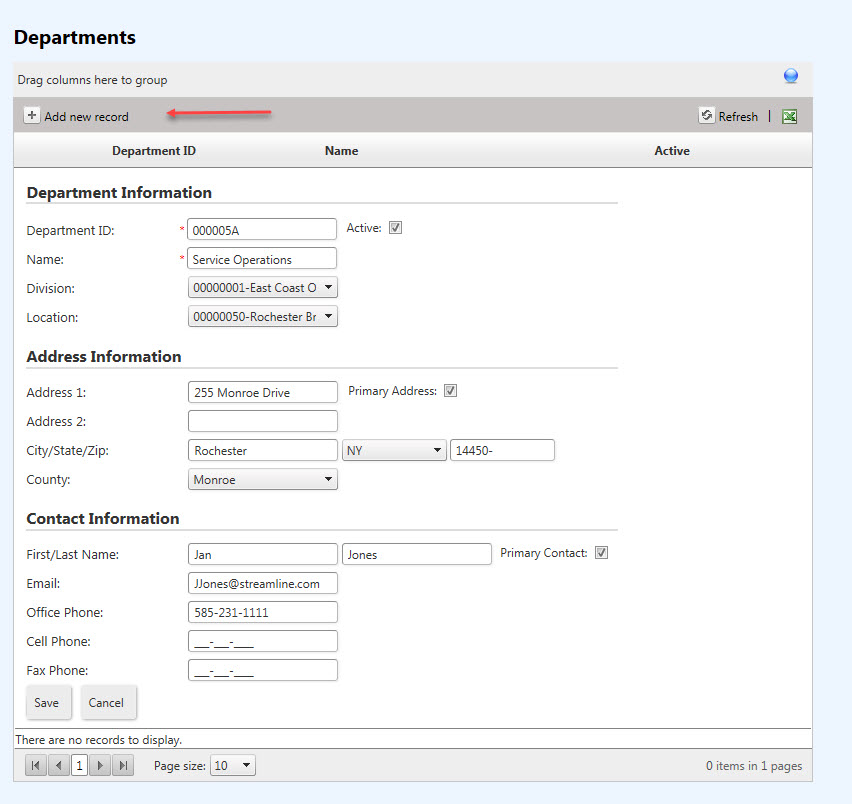Toggle the Primary Address checkbox
The width and height of the screenshot is (852, 804).
(450, 391)
